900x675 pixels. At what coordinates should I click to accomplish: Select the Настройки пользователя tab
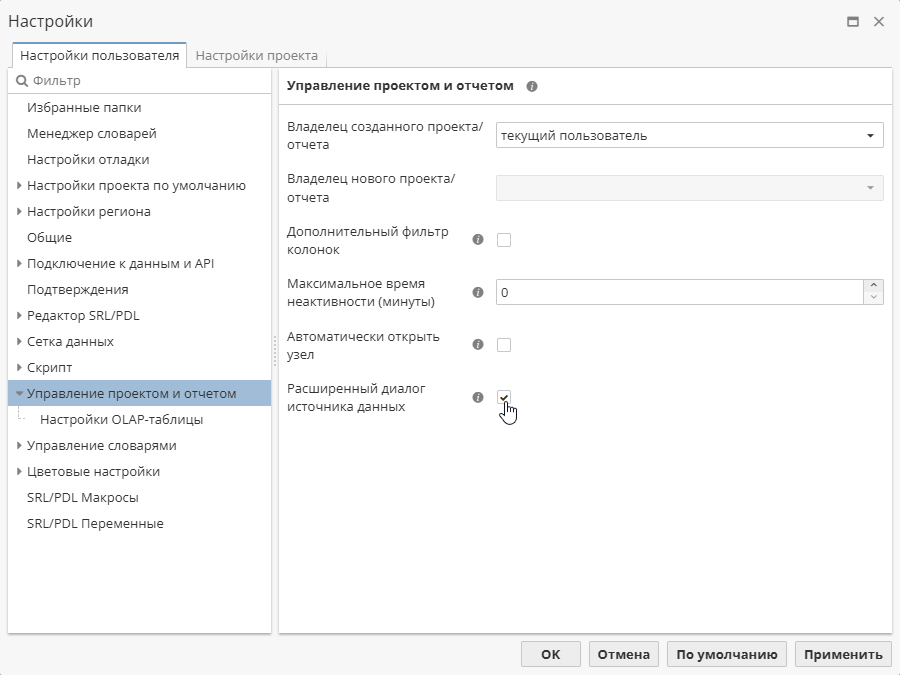click(x=99, y=56)
